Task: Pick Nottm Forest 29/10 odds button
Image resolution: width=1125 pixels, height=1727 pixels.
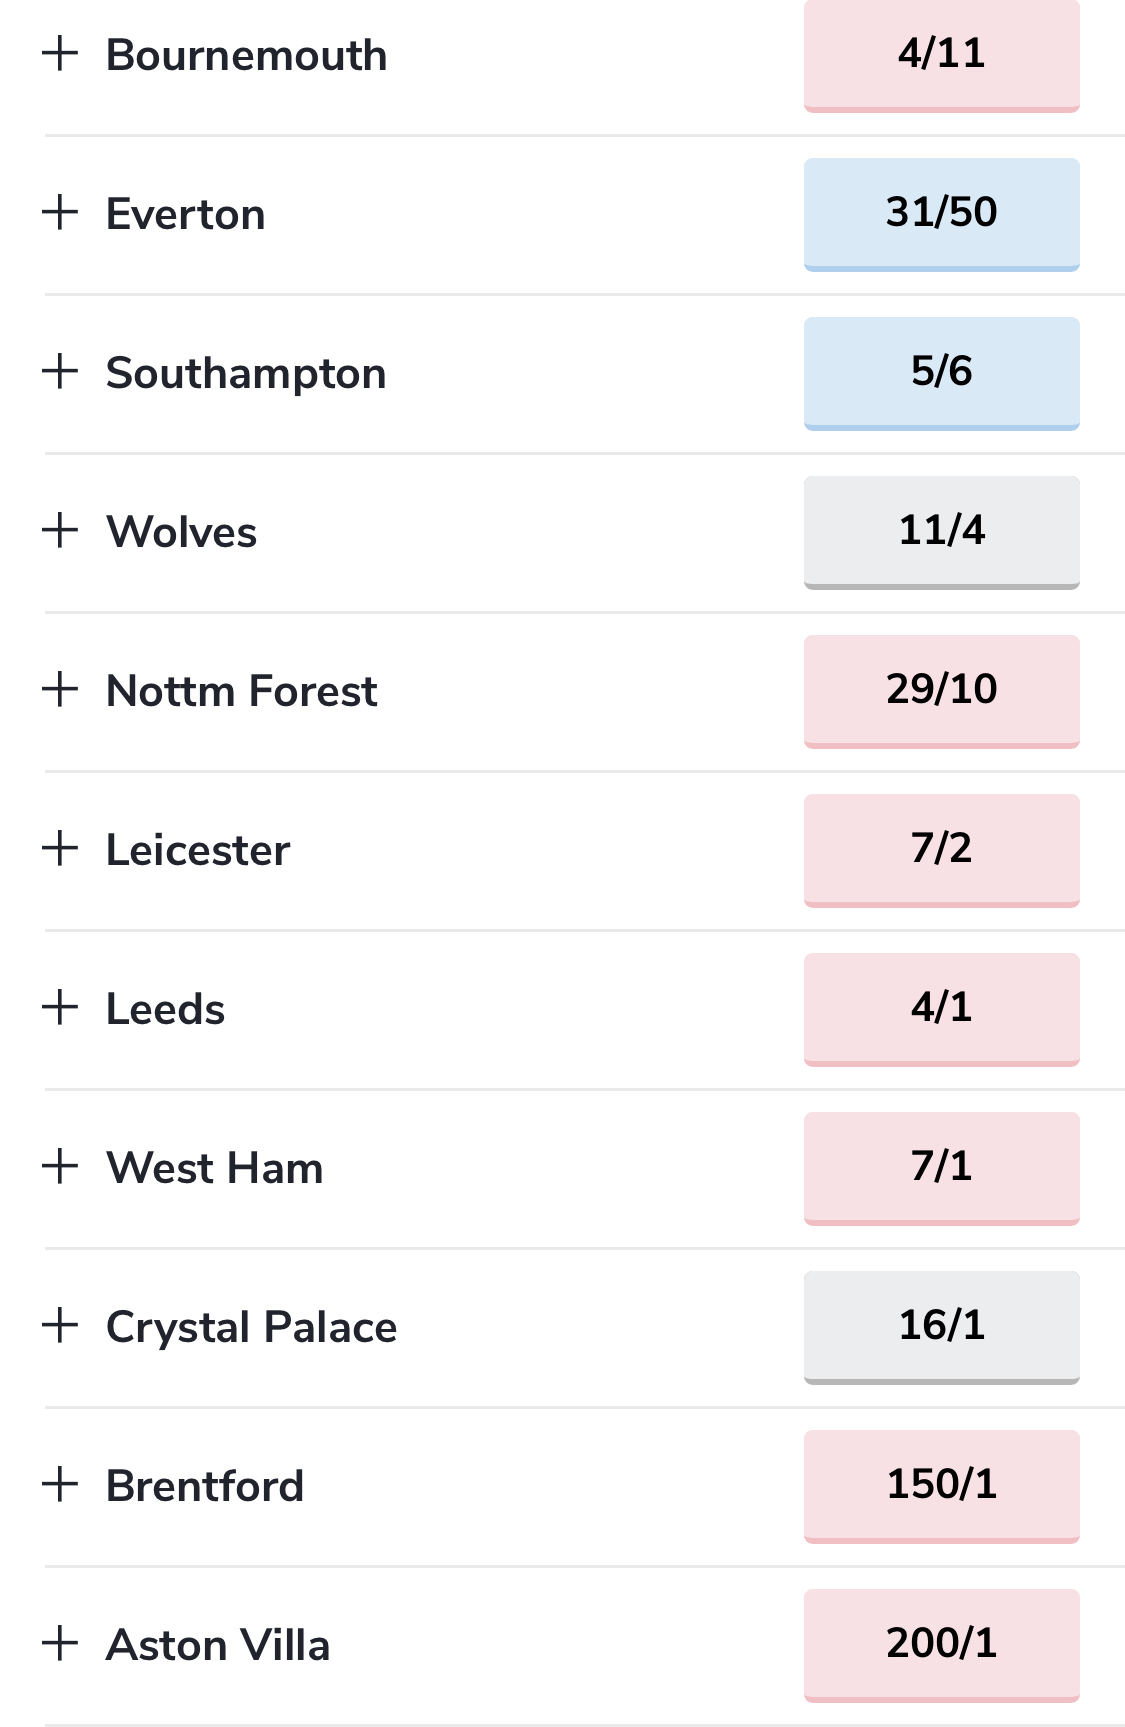Action: [x=942, y=692]
